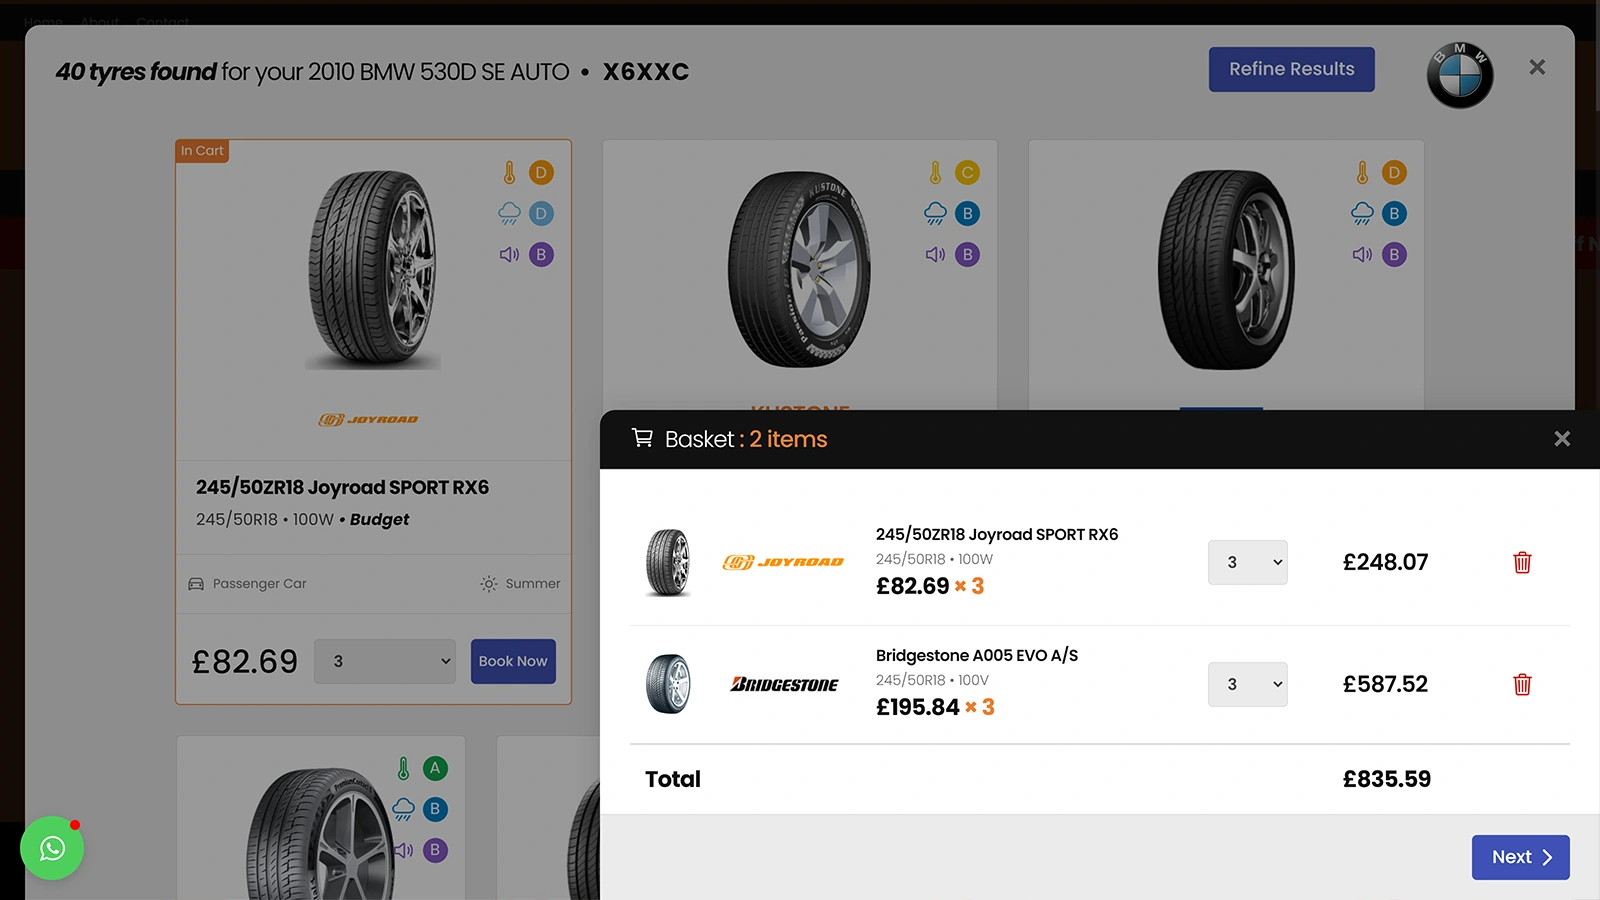Open the Bridgestone quantity dropdown
Viewport: 1600px width, 900px height.
1247,684
